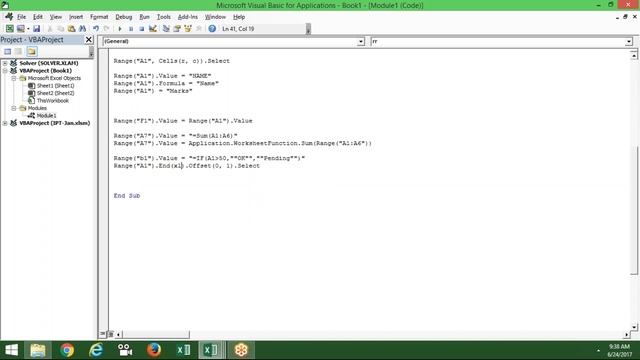Viewport: 640px width, 360px height.
Task: Click the View Microsoft Excel toolbar icon
Action: coord(9,29)
